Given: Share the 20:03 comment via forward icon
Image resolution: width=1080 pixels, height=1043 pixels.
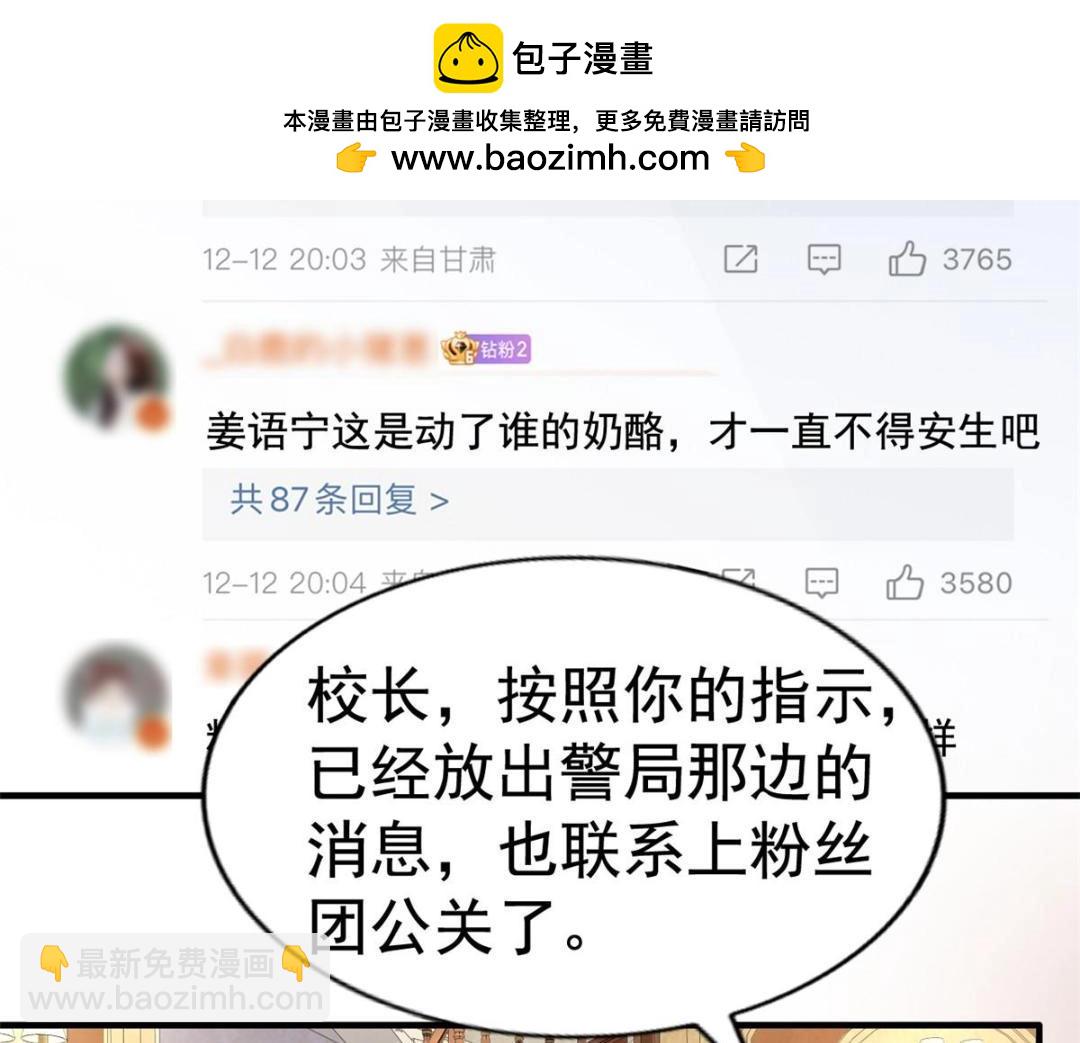Looking at the screenshot, I should click(740, 259).
